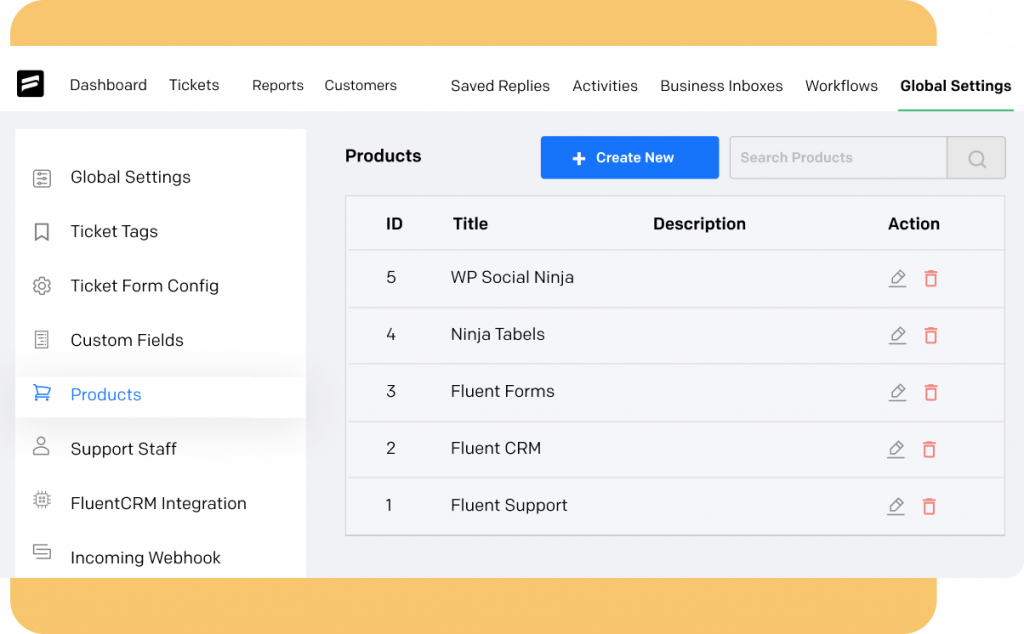Click the edit icon for Fluent Forms

tap(897, 393)
